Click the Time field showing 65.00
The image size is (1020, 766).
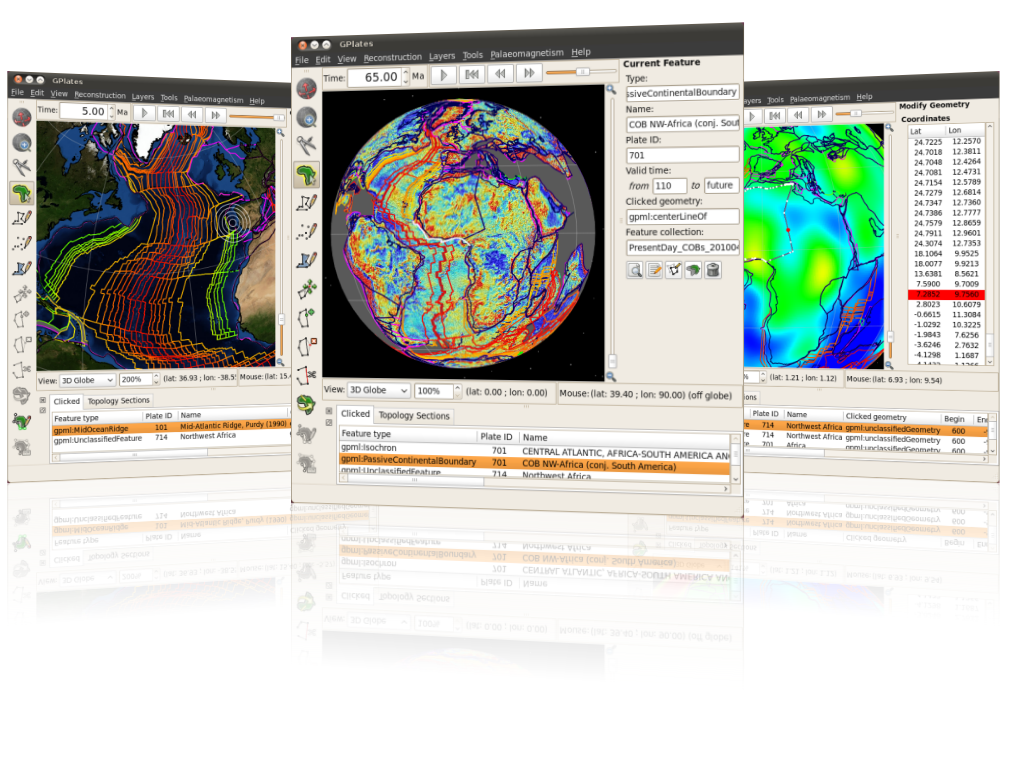click(x=374, y=77)
